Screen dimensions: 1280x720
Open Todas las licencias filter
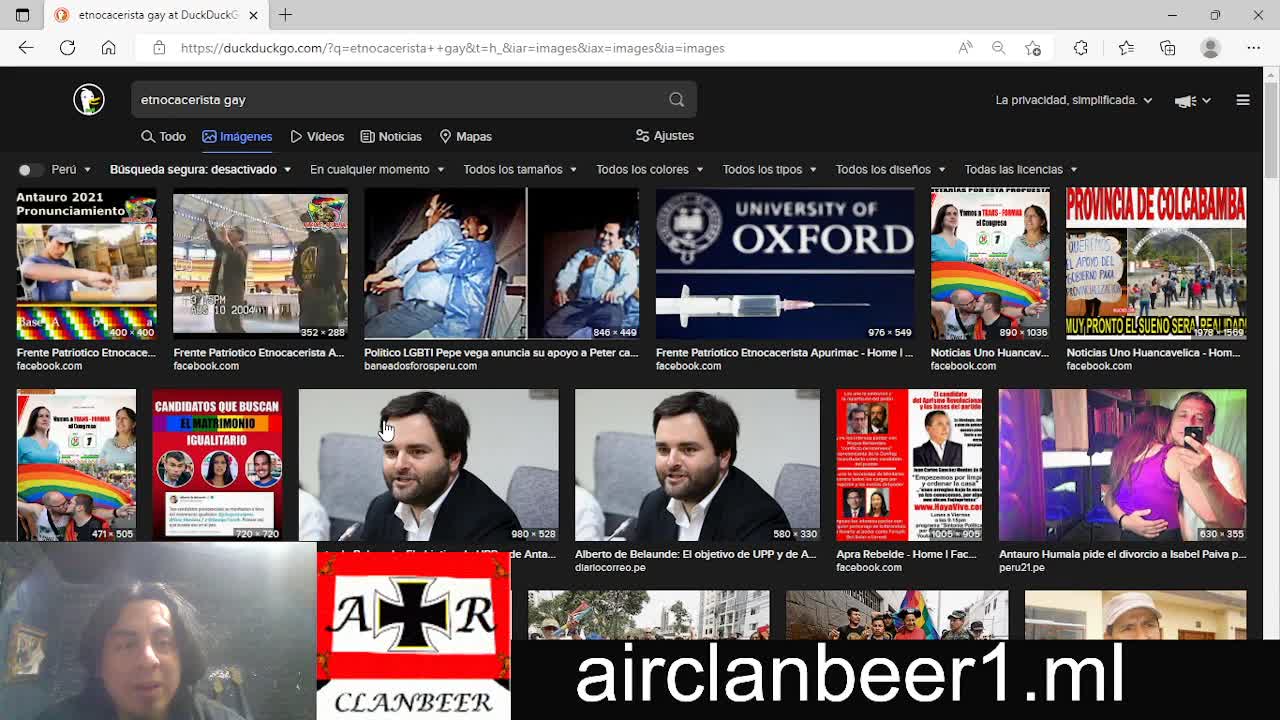pos(1021,170)
